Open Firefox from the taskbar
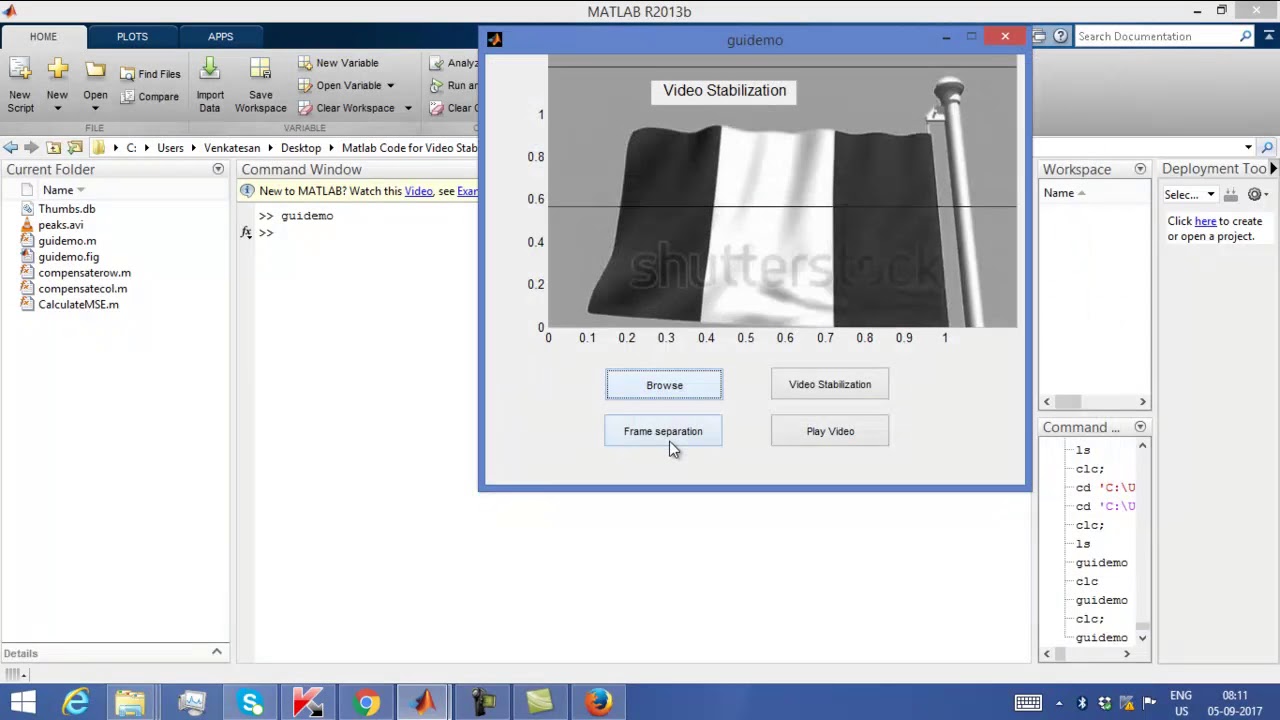The width and height of the screenshot is (1280, 720). (598, 703)
